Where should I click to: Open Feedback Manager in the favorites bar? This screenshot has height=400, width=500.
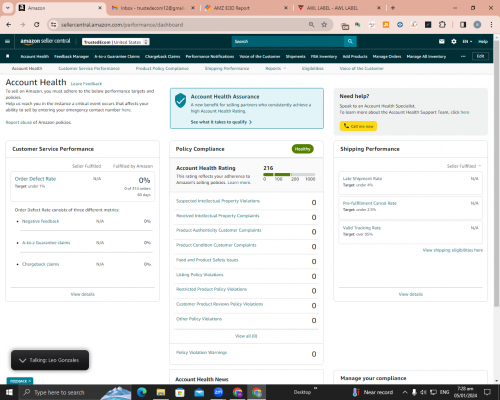click(71, 56)
